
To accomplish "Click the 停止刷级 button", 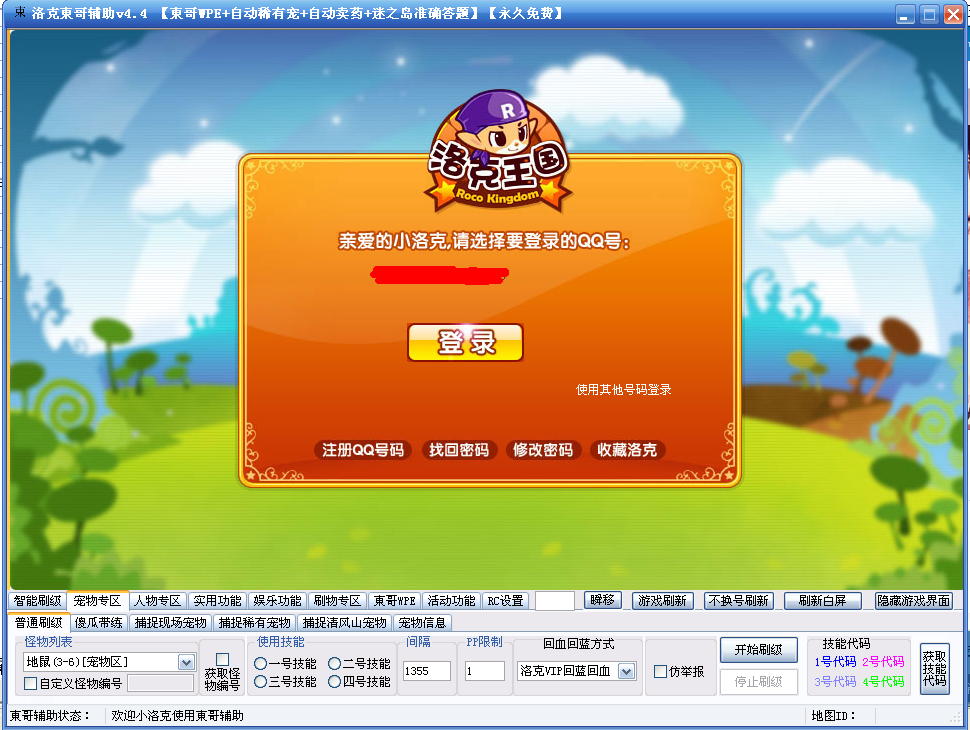I will click(758, 682).
